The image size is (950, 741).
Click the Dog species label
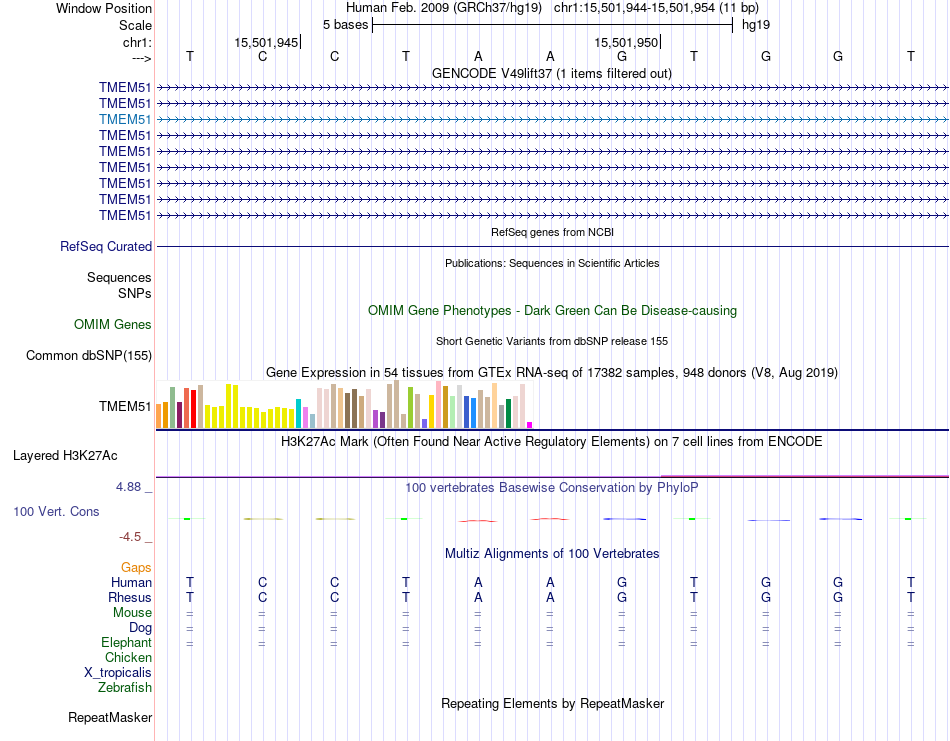click(140, 628)
